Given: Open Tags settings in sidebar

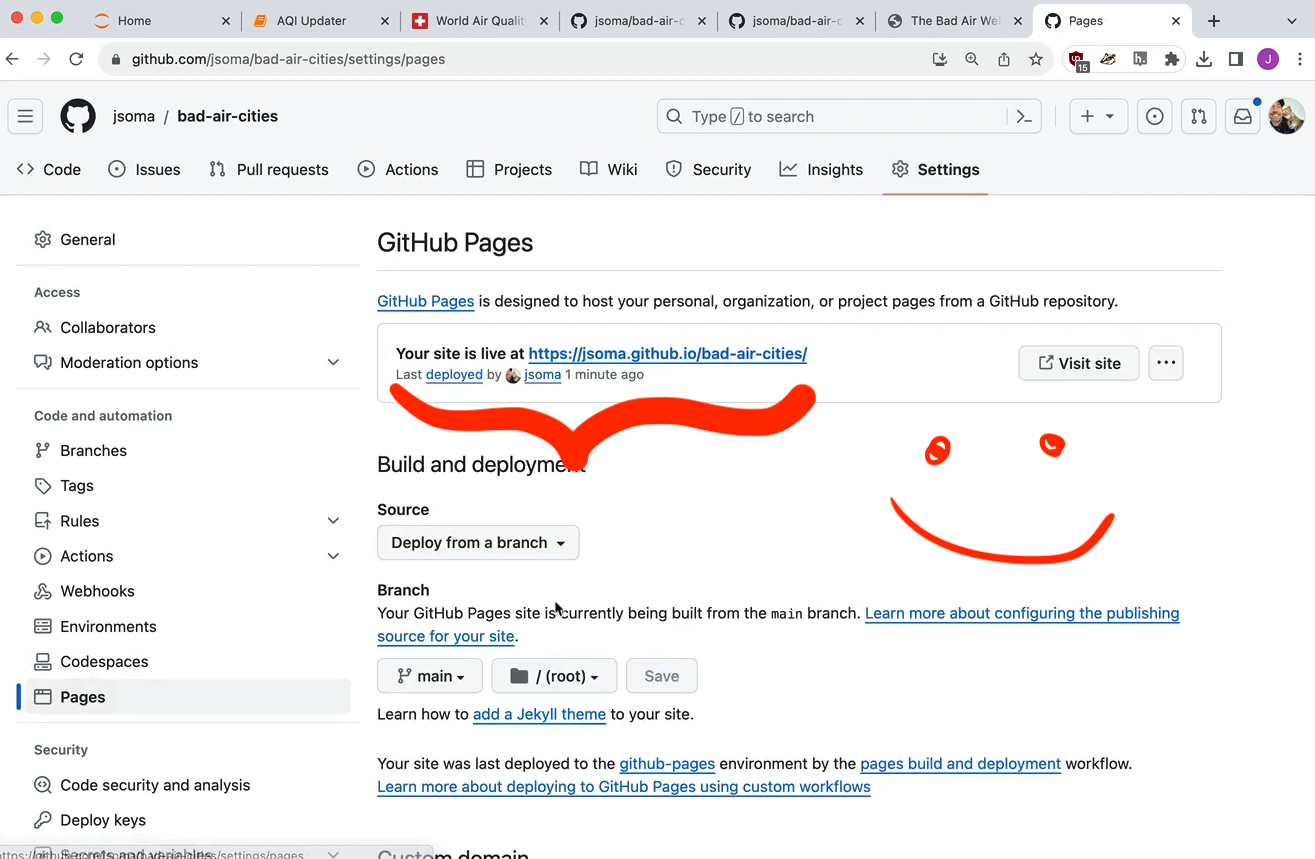Looking at the screenshot, I should coord(188,485).
